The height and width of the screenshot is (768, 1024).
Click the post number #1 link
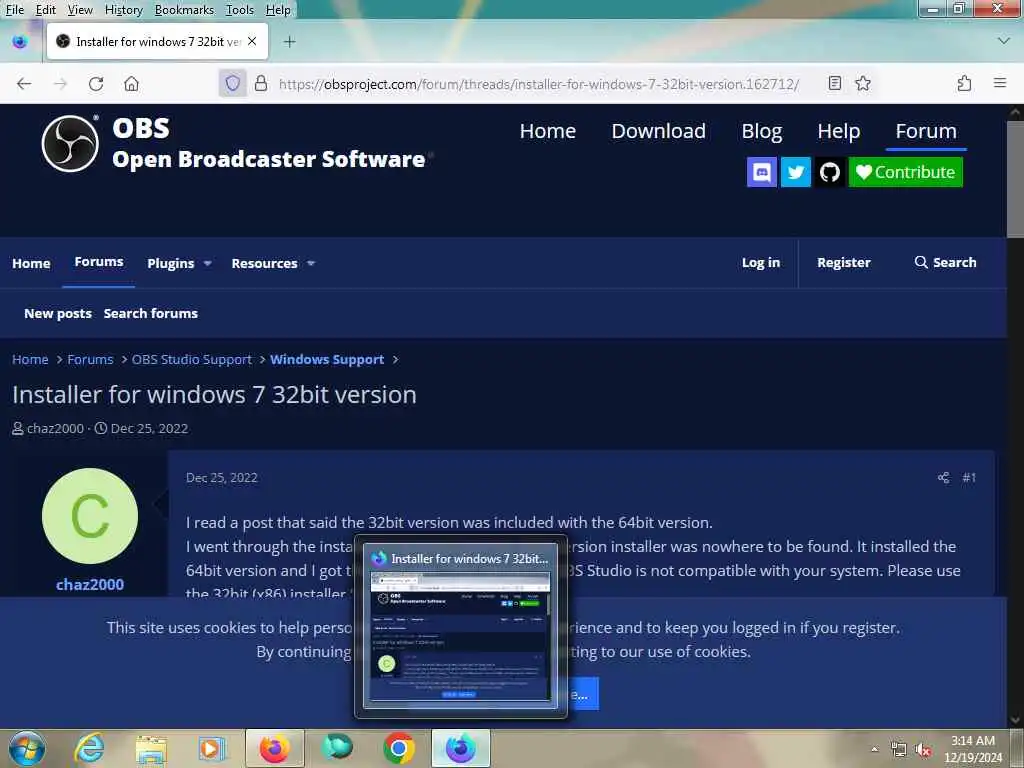[968, 477]
